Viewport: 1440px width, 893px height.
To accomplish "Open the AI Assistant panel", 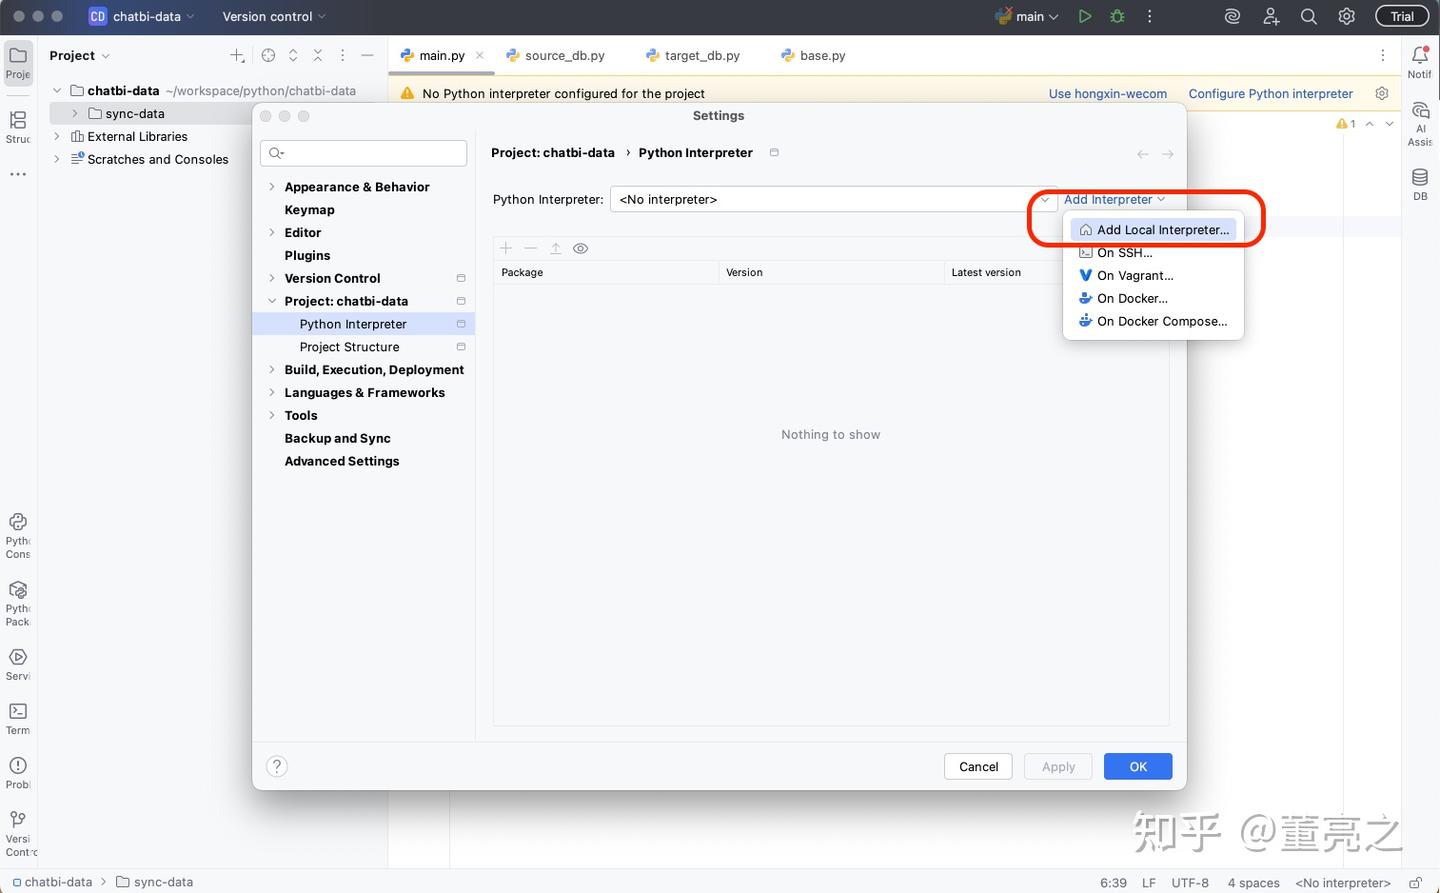I will pyautogui.click(x=1420, y=123).
